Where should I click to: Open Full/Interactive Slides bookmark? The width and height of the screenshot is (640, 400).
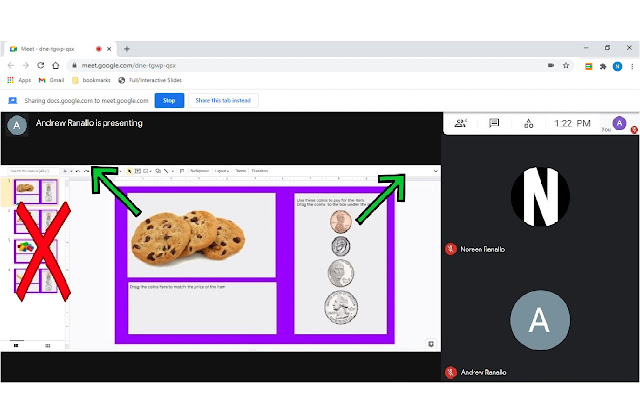(x=150, y=80)
